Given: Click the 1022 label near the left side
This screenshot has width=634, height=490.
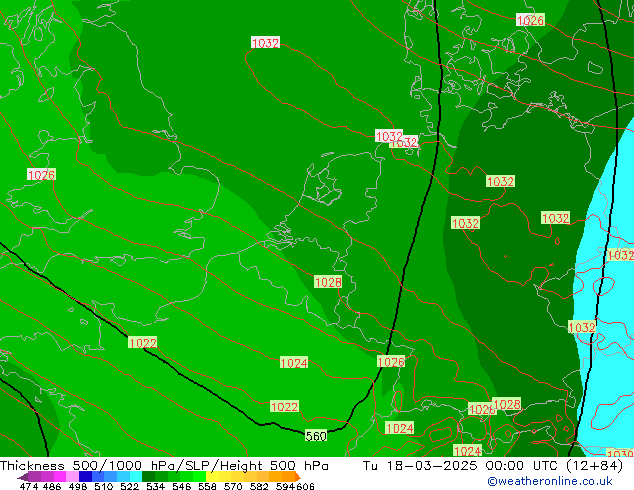Looking at the screenshot, I should coord(143,343).
